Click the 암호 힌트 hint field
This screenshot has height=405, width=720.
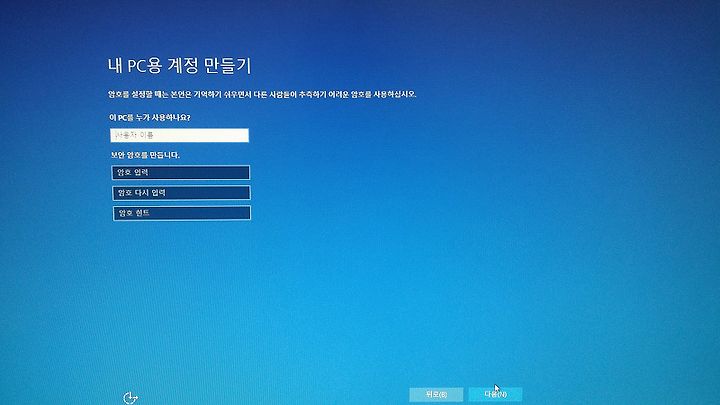click(182, 213)
